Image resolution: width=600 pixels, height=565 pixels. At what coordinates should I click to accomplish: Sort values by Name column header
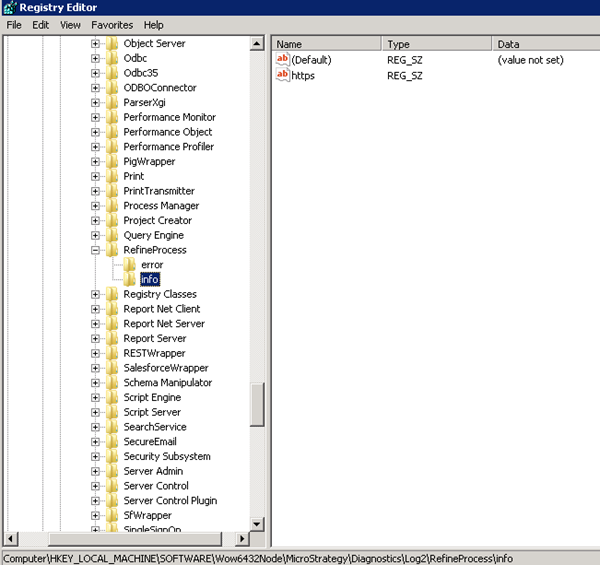[326, 44]
